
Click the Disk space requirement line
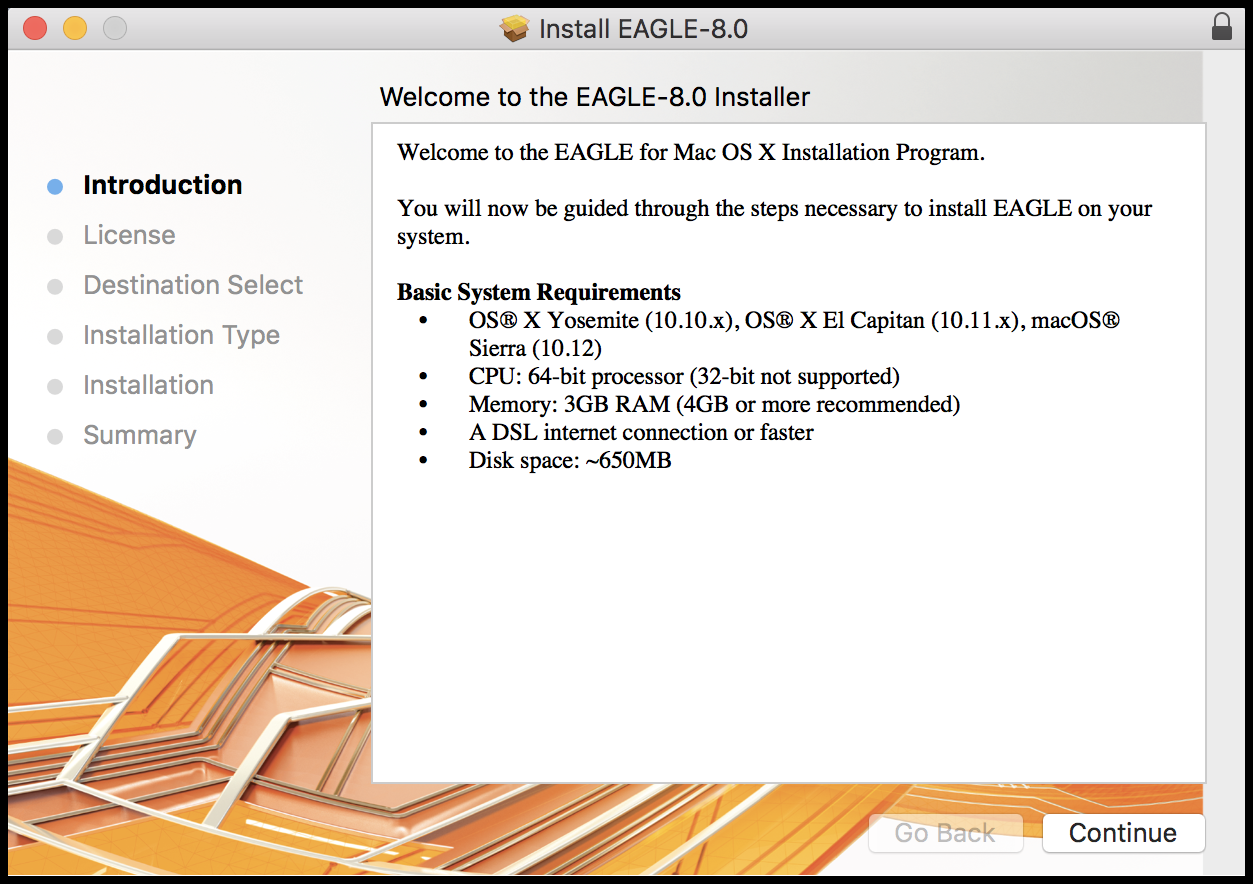(x=569, y=460)
